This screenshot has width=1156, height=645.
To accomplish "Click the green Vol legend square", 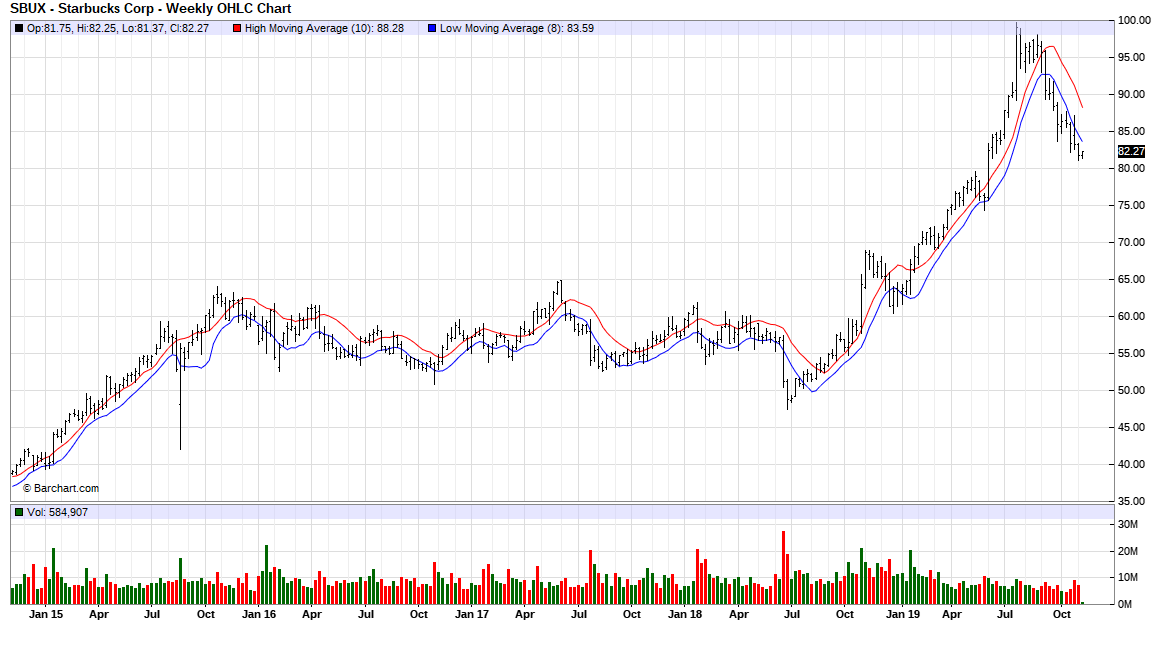I will [x=19, y=512].
